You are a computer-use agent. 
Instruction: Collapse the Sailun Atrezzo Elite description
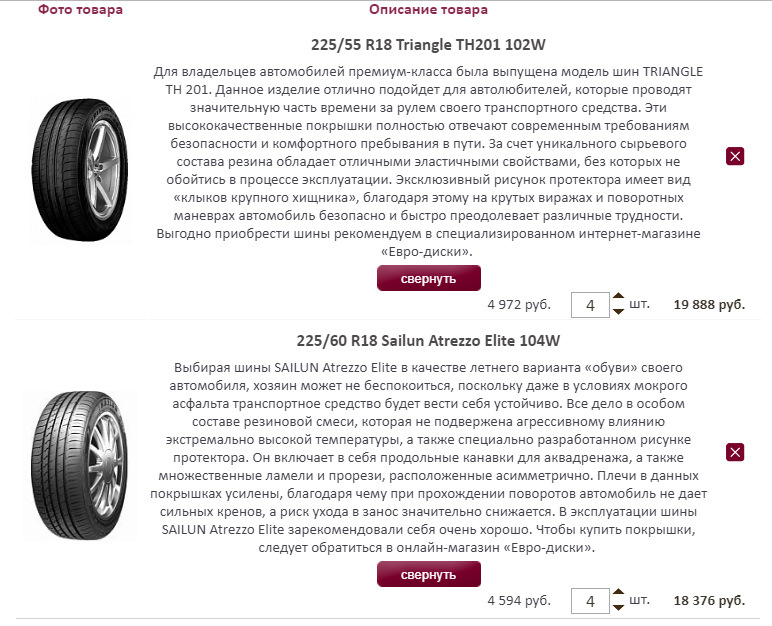[x=429, y=574]
